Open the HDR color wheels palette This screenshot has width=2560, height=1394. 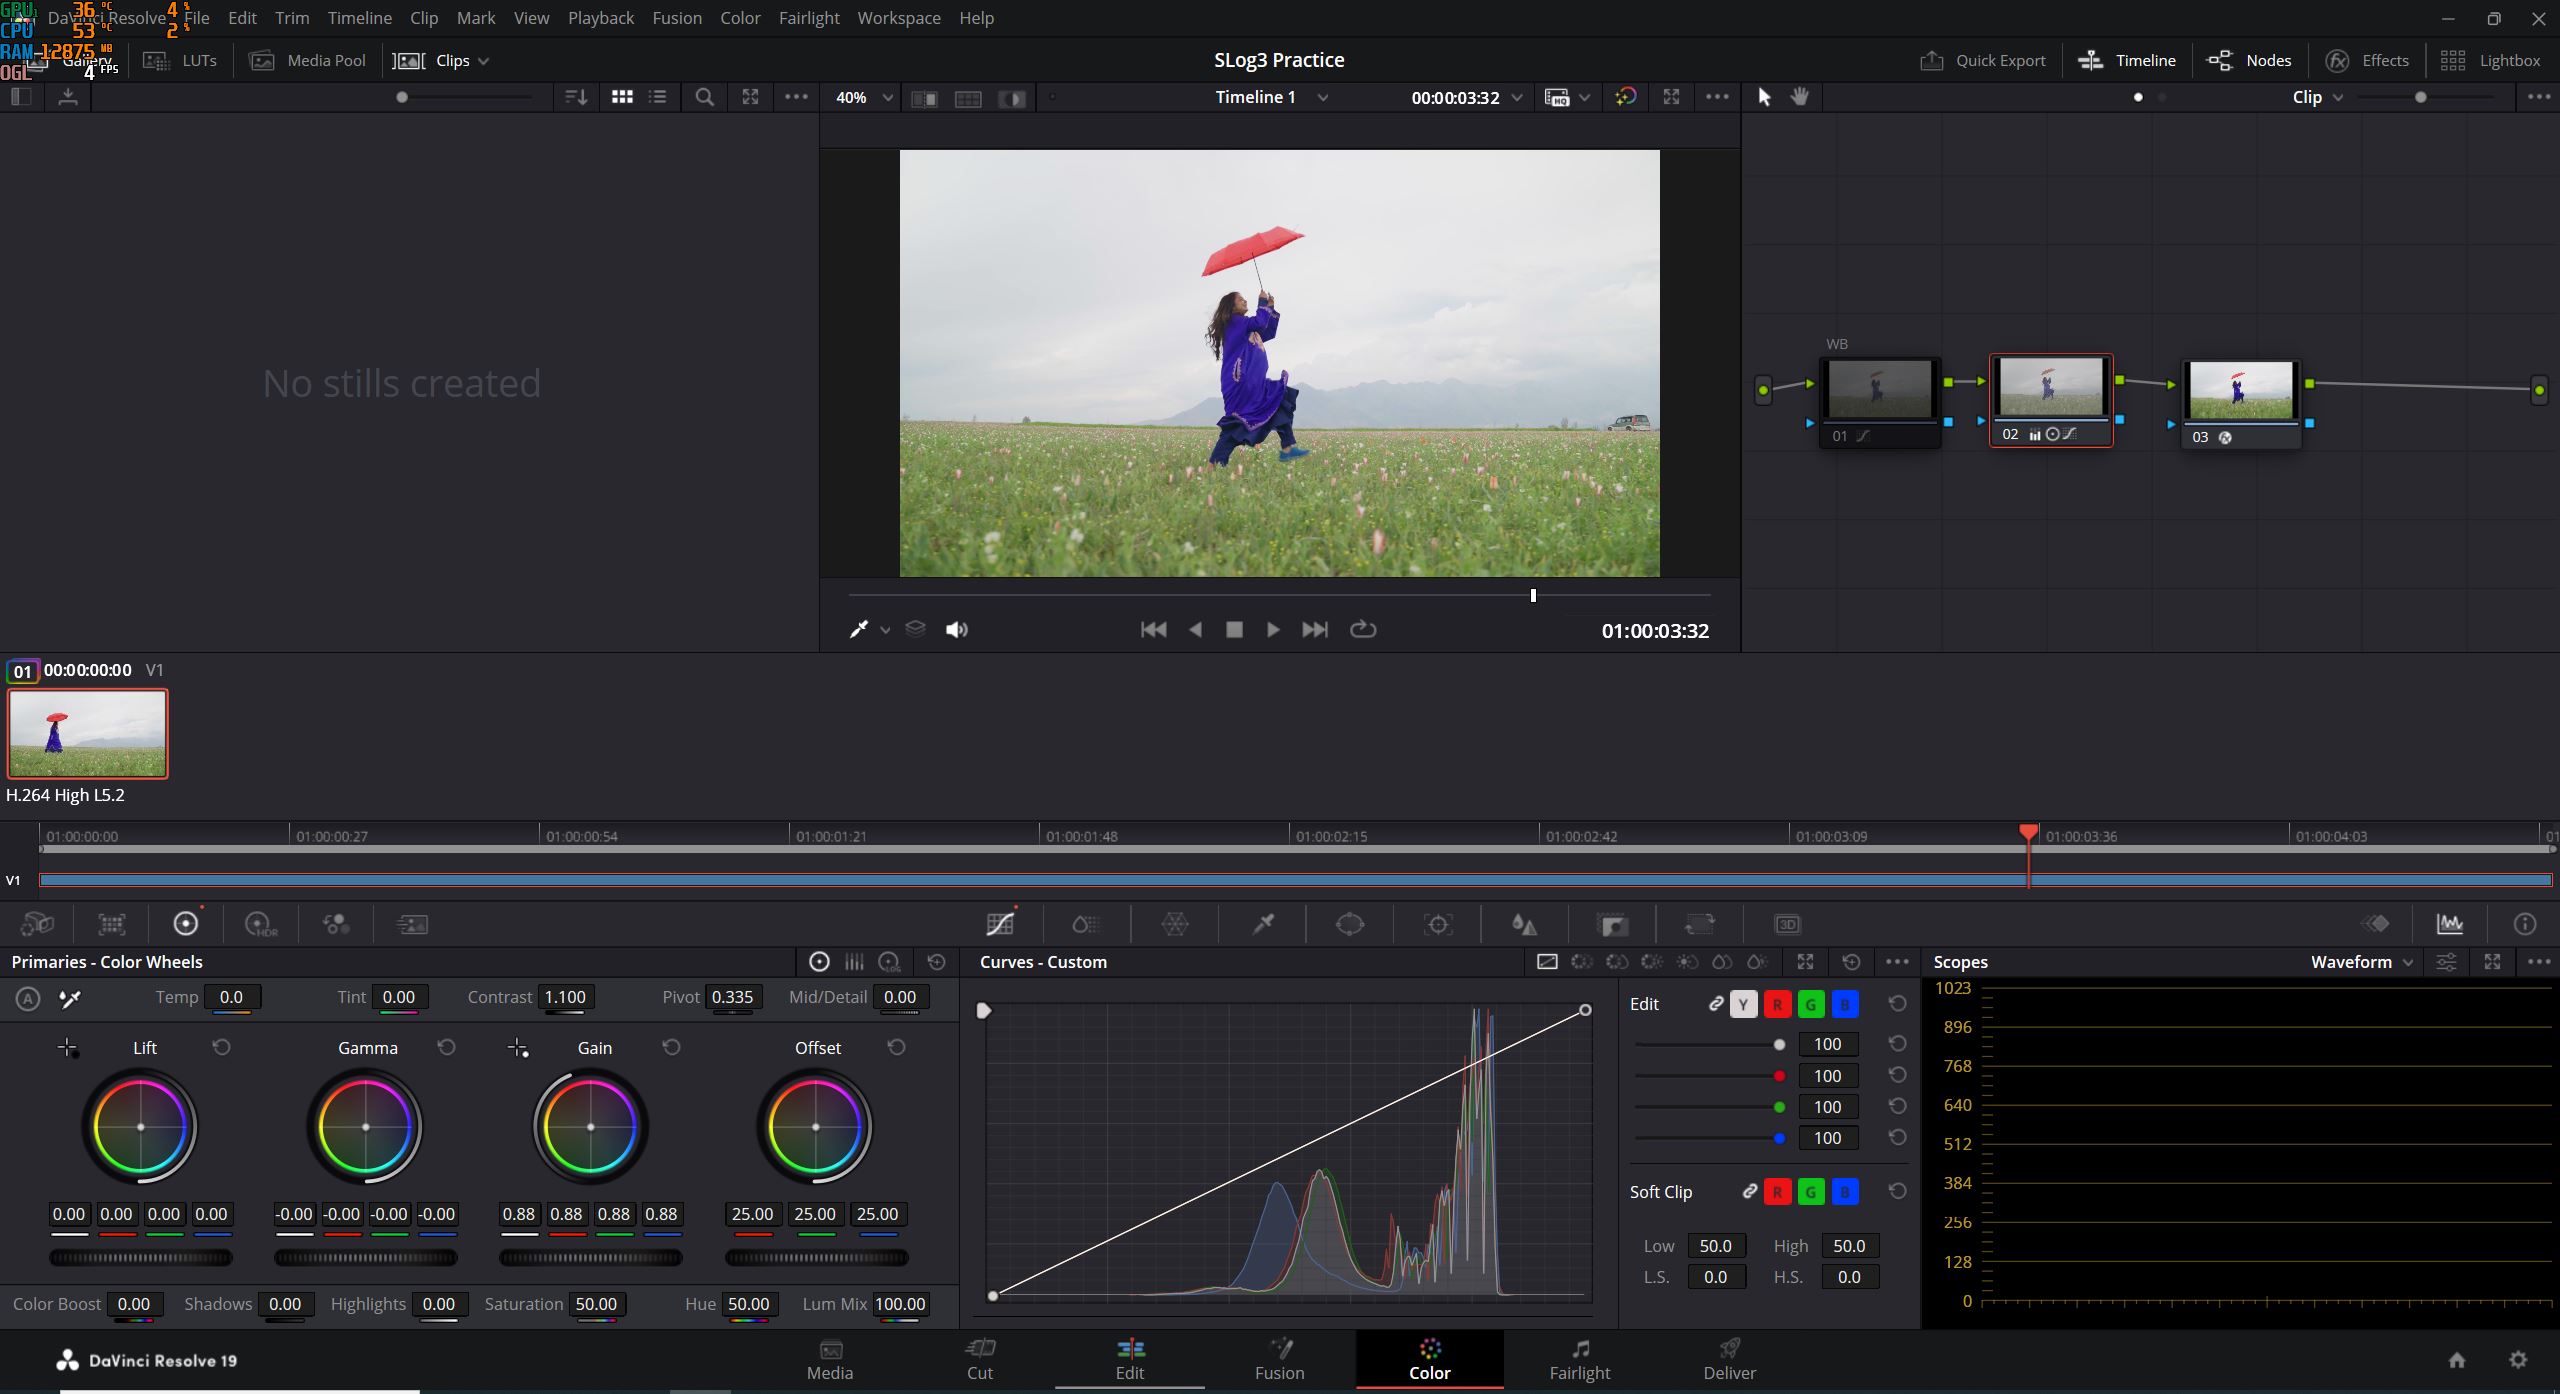[x=261, y=924]
